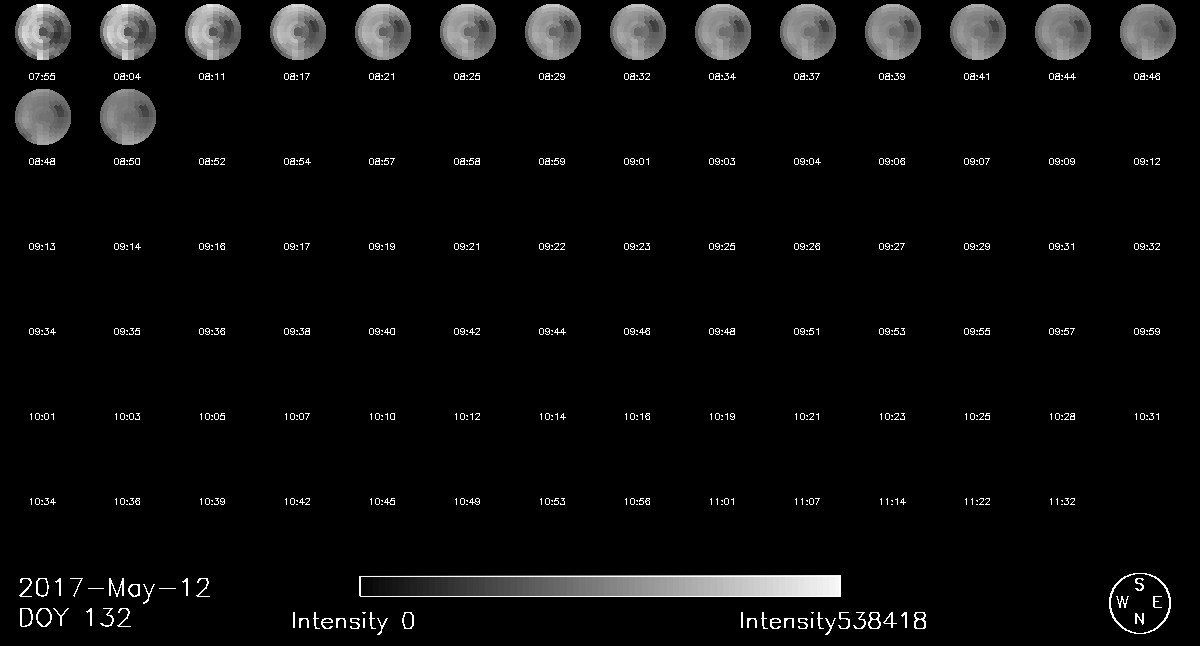Choose the disk image above 08:29
1200x646 pixels.
[x=553, y=32]
